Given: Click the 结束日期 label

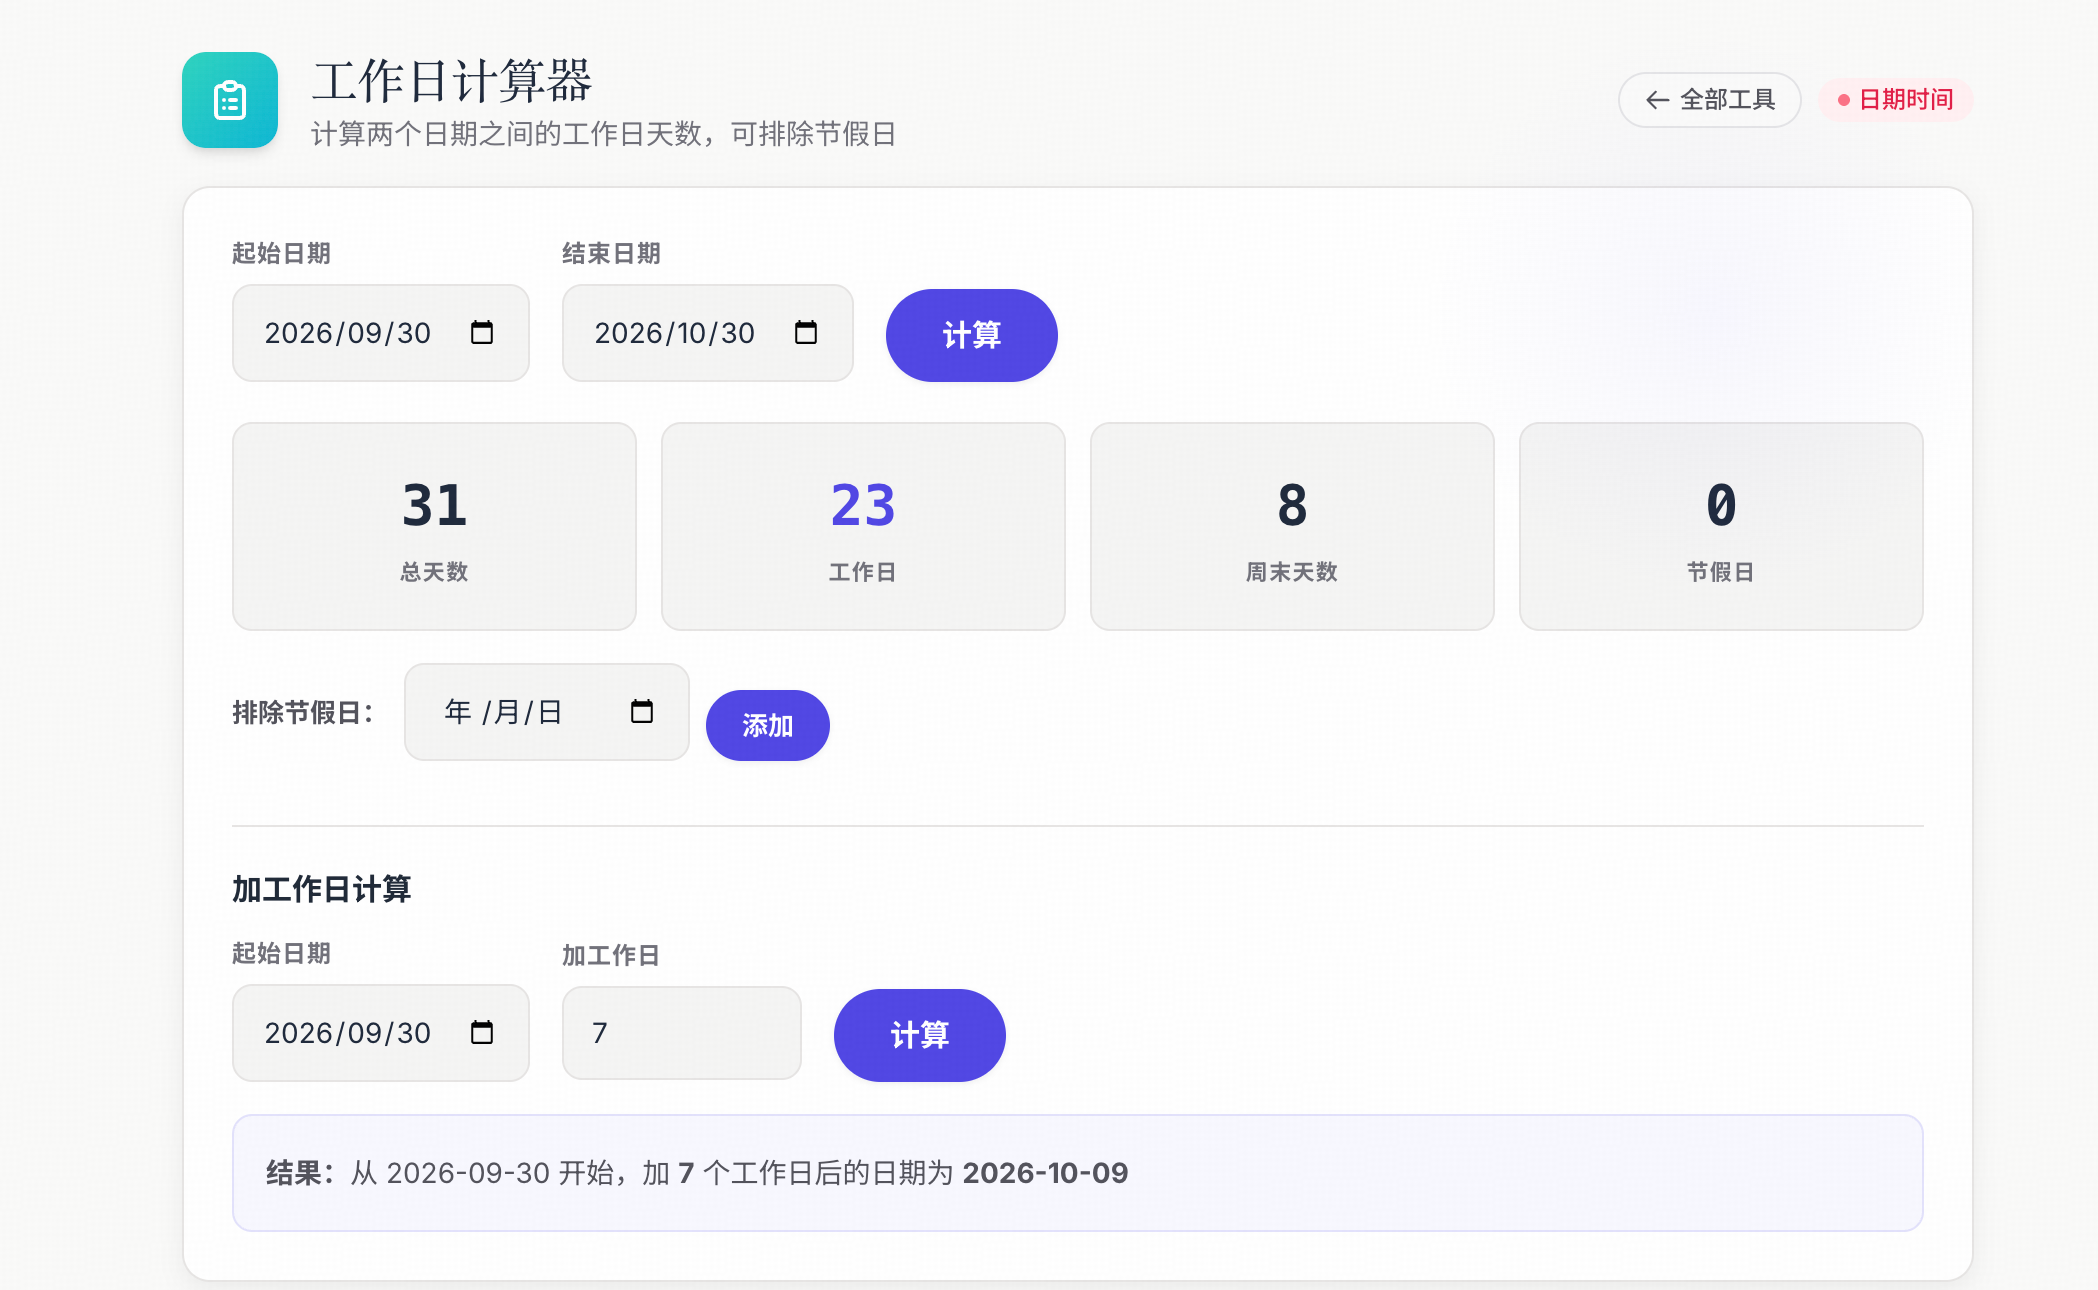Looking at the screenshot, I should [611, 253].
